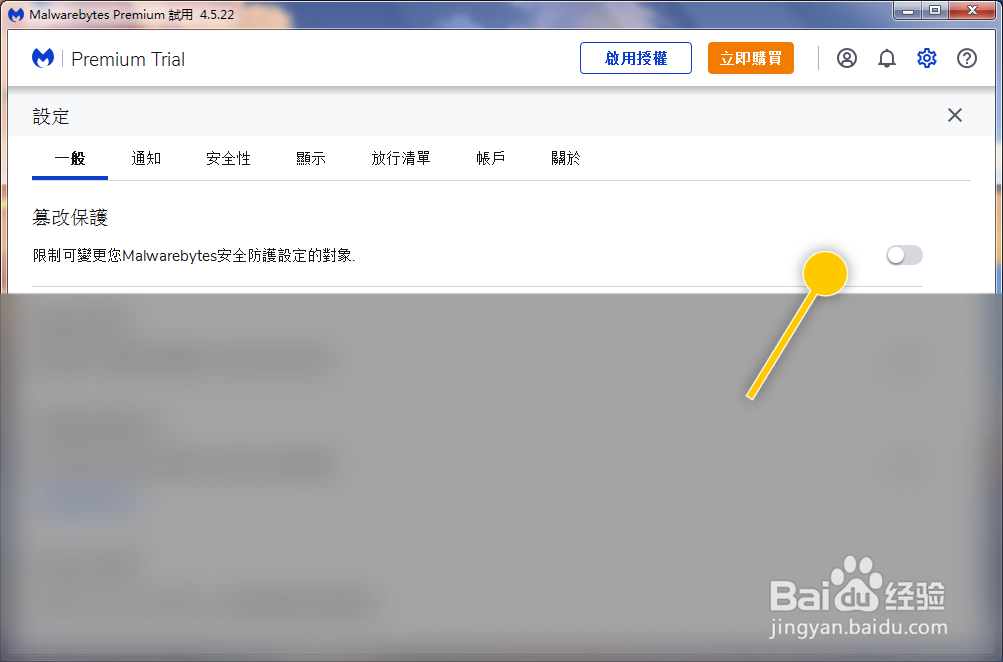The image size is (1003, 662).
Task: Click the Malwarebytes title bar icon
Action: click(15, 14)
